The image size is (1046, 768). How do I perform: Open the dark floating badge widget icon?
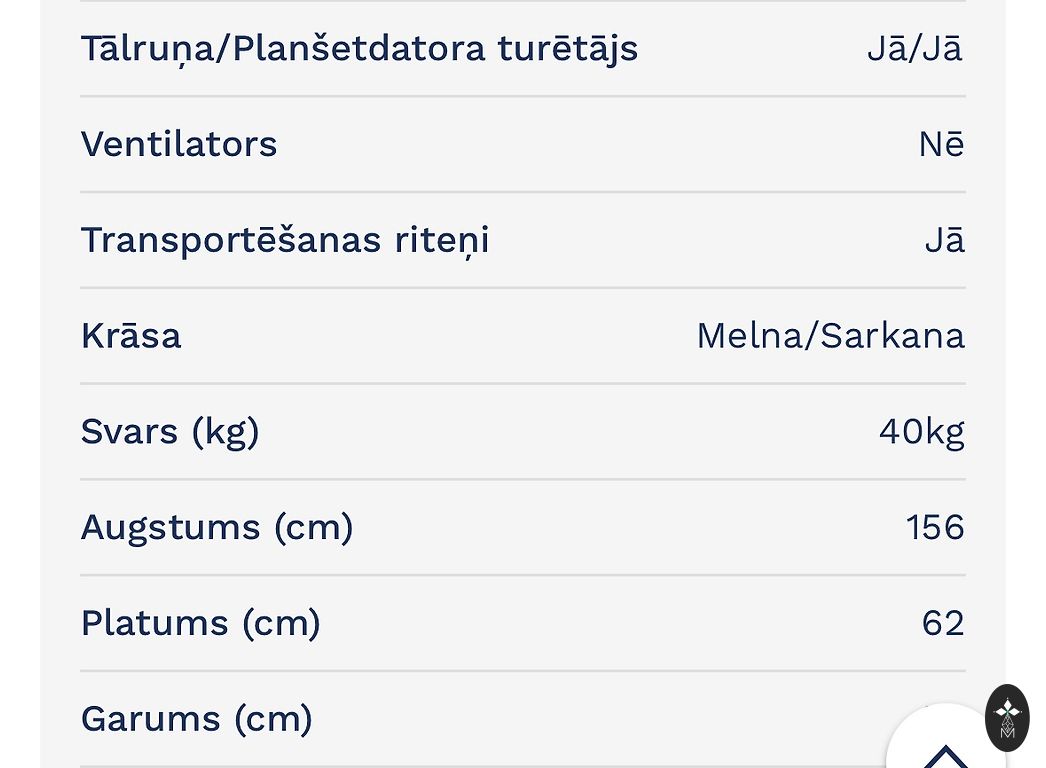1007,717
